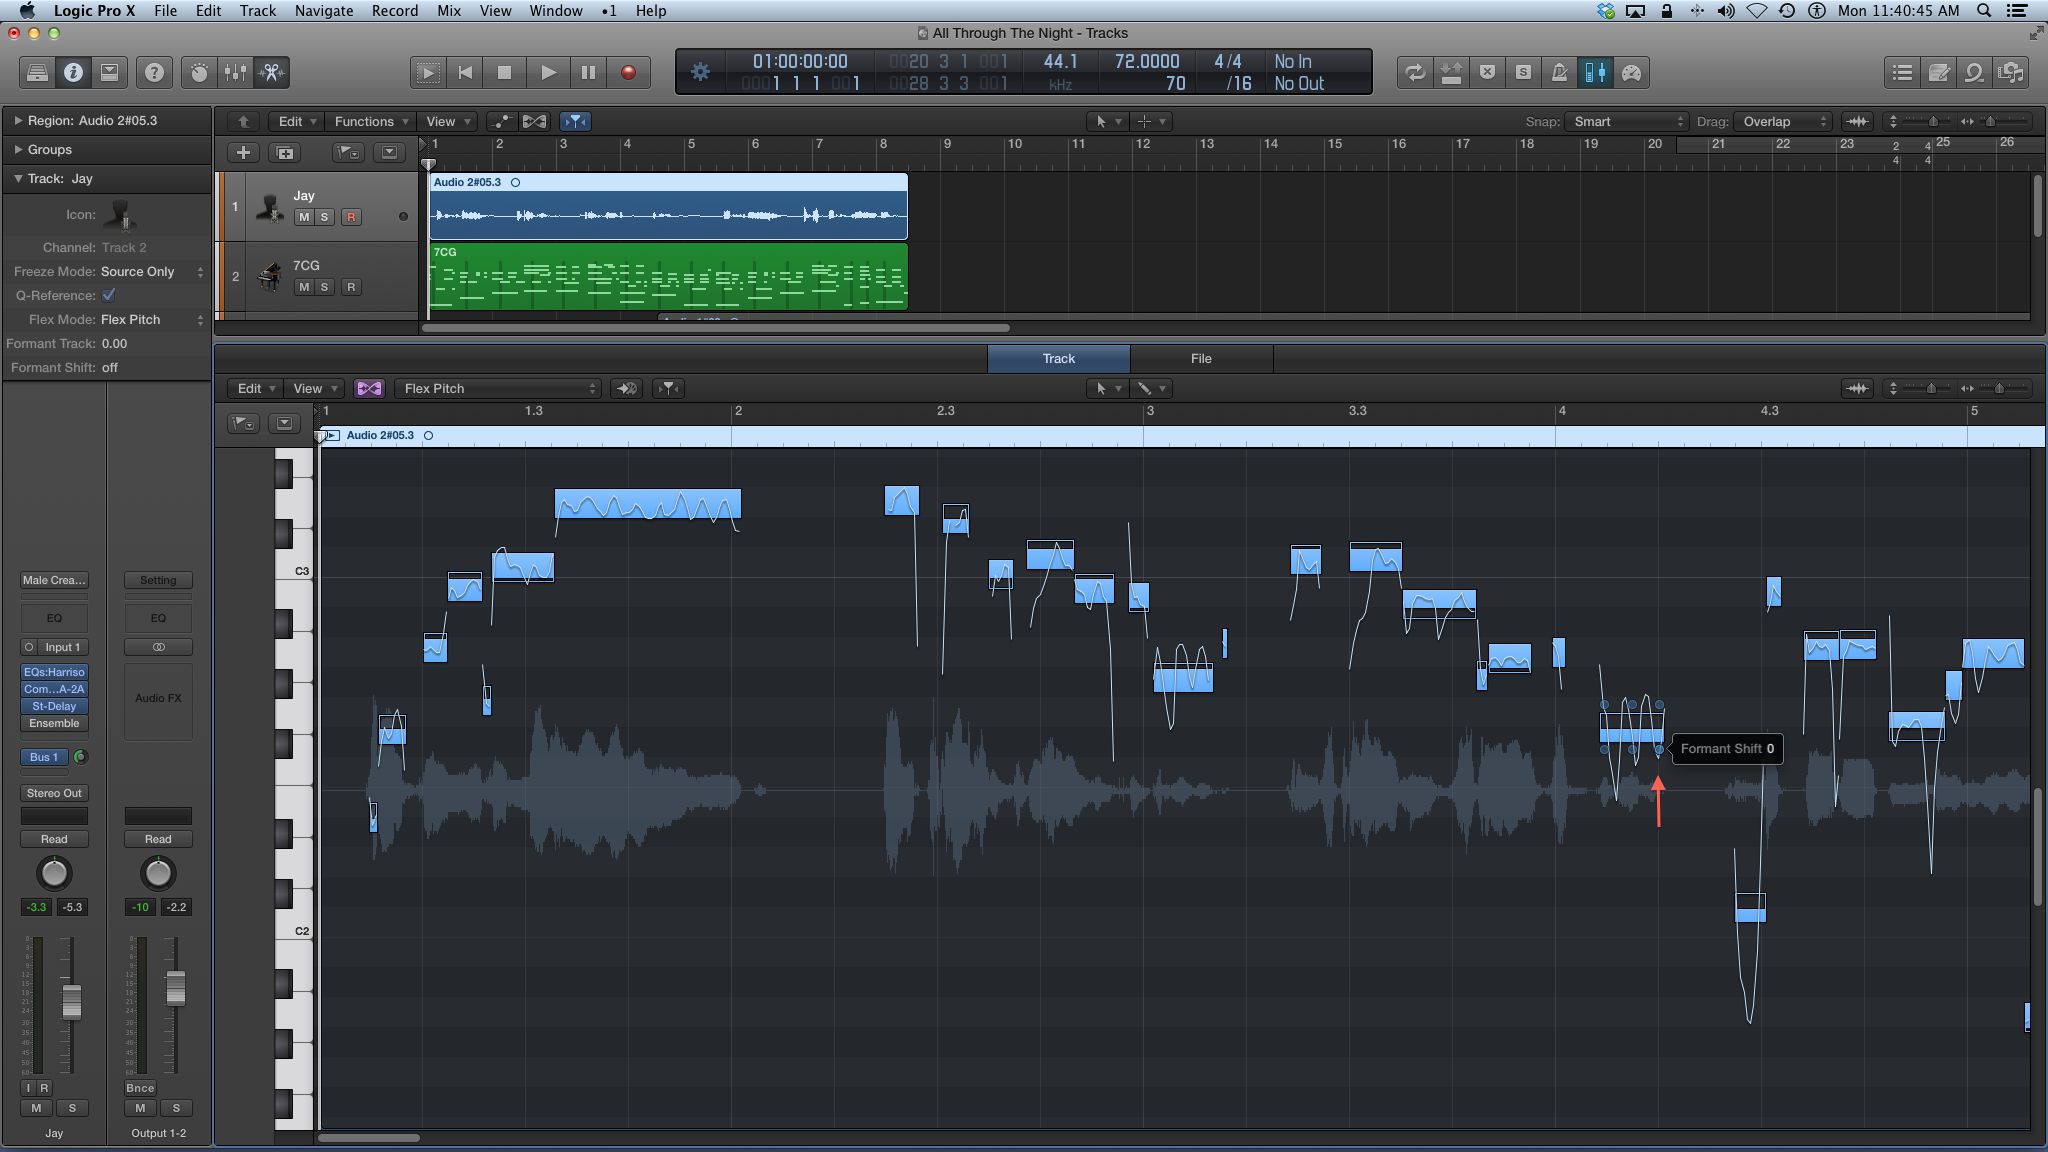The image size is (2048, 1152).
Task: Open the Mixer button in the control bar
Action: (x=235, y=72)
